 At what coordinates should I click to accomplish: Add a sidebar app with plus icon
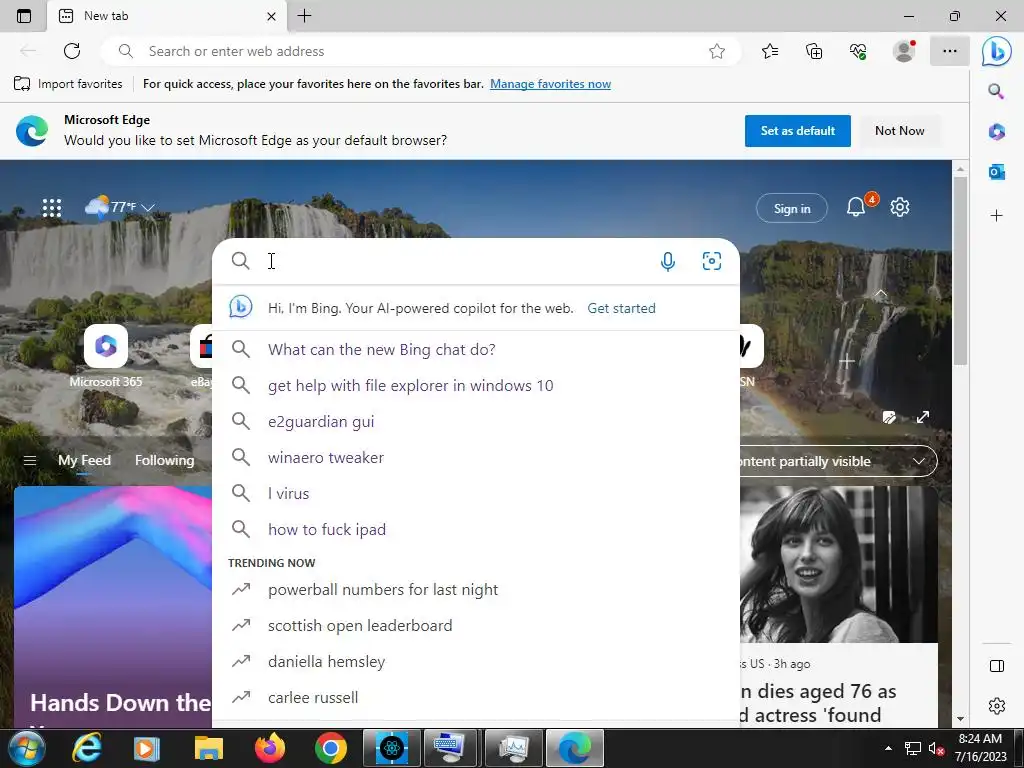[997, 216]
